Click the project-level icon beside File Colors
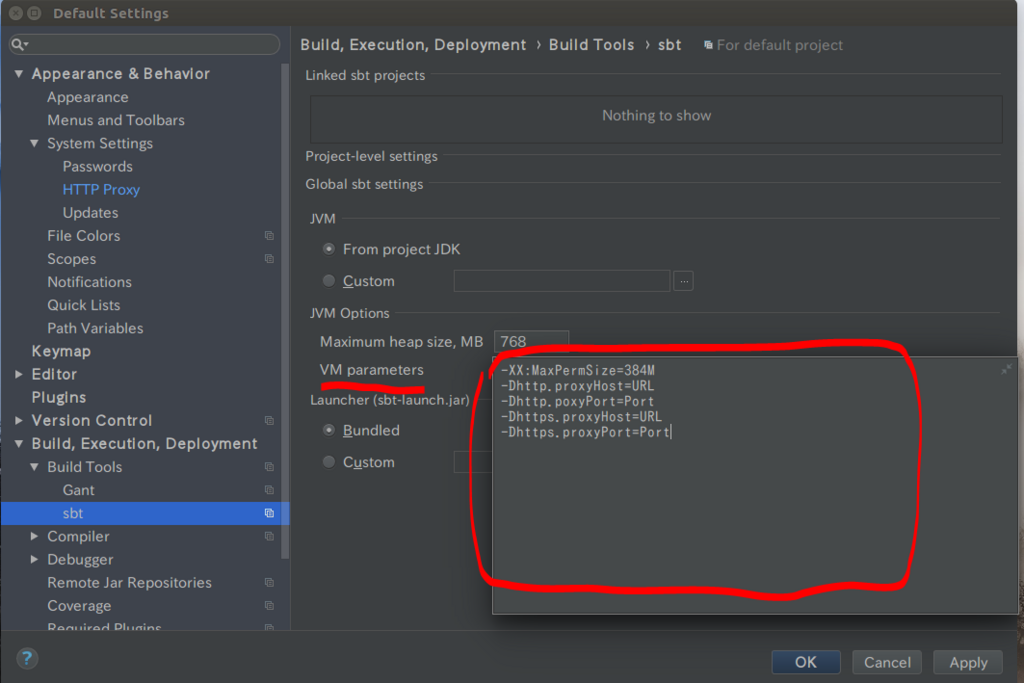Image resolution: width=1024 pixels, height=683 pixels. [269, 236]
